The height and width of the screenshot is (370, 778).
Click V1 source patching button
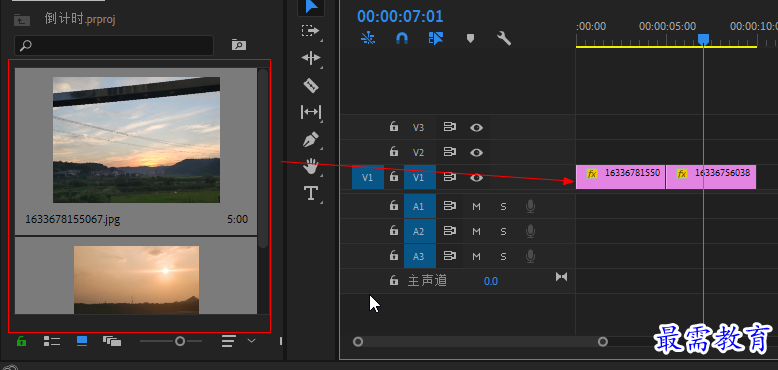pyautogui.click(x=368, y=177)
